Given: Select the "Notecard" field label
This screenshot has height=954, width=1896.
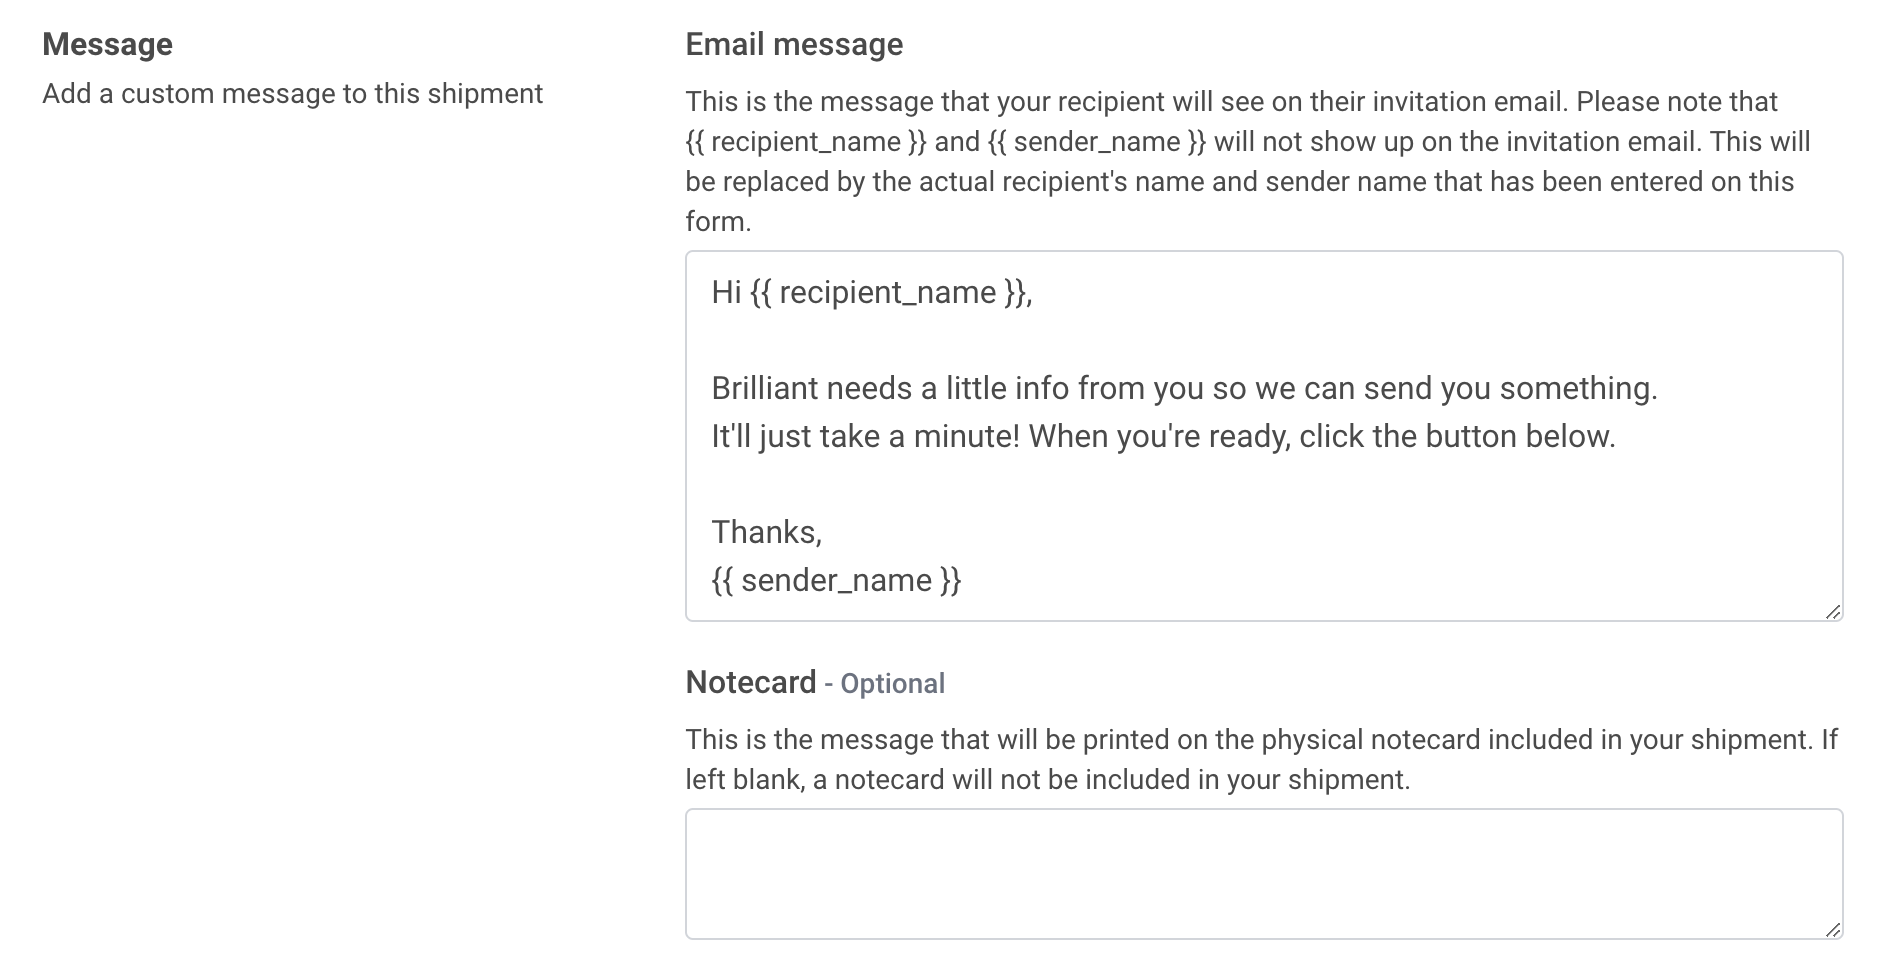Looking at the screenshot, I should 751,682.
